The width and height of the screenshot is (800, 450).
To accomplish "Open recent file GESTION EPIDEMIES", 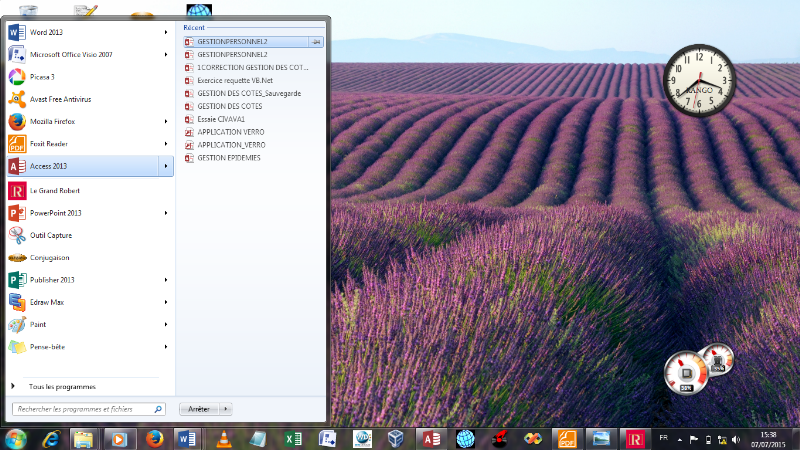I will click(229, 158).
